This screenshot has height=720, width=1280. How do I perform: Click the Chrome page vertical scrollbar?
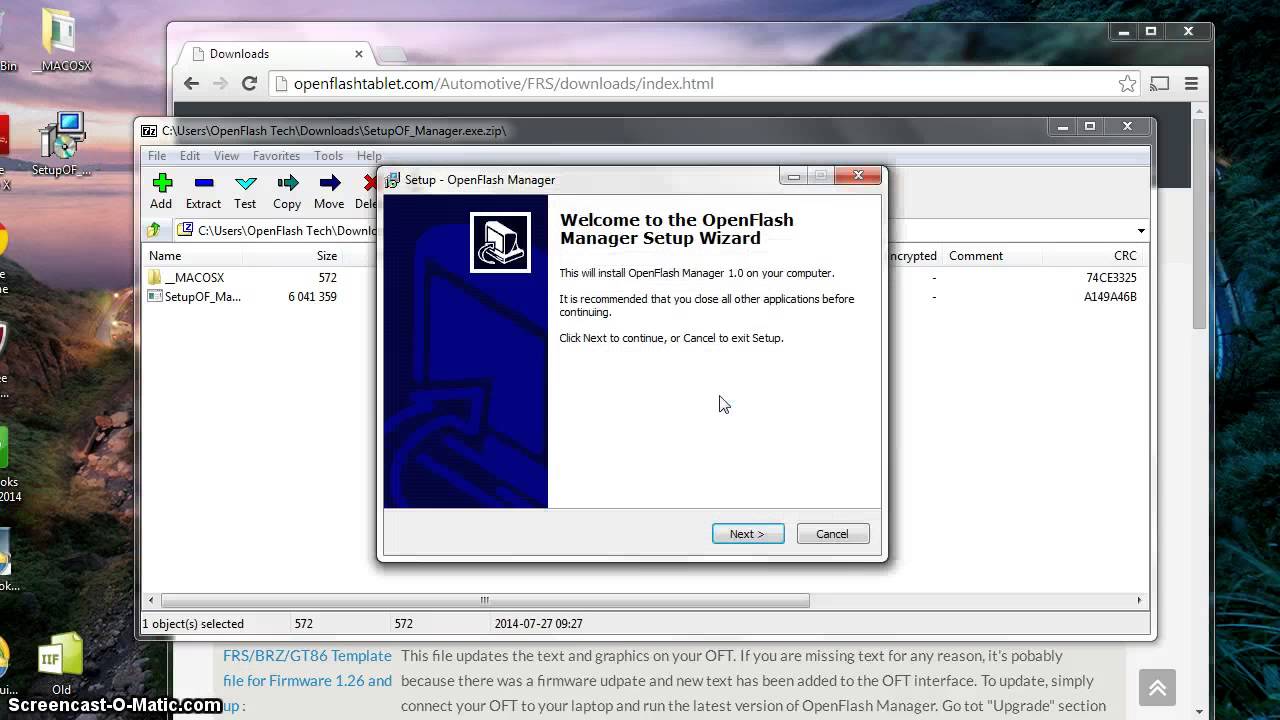point(1199,224)
